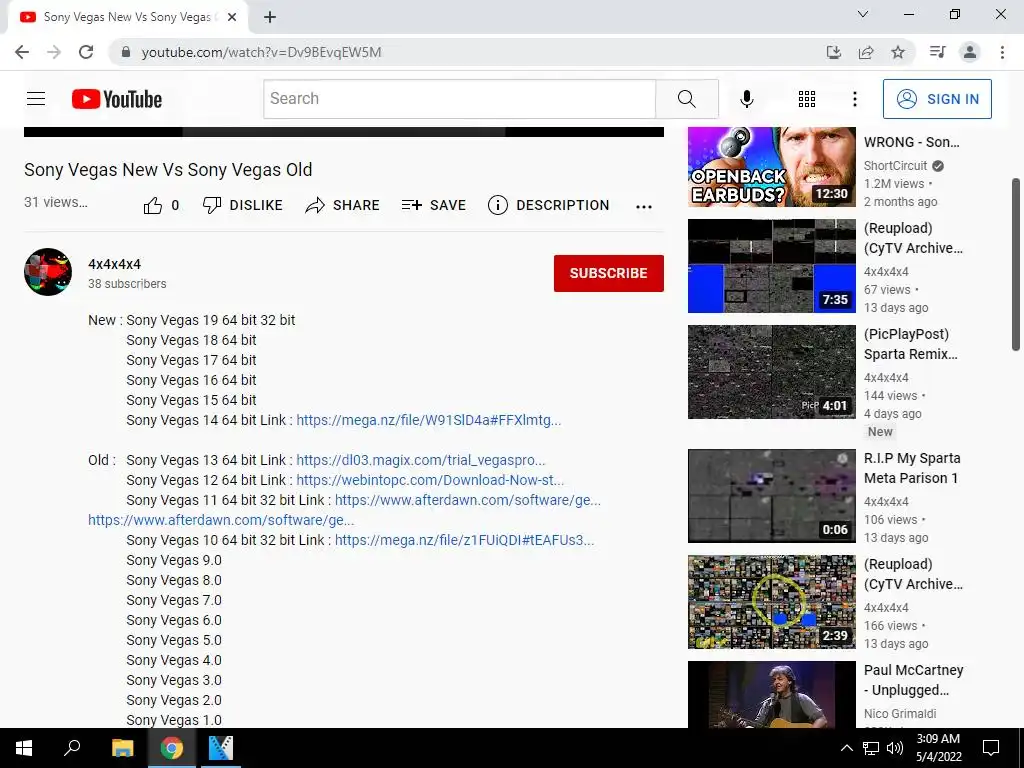The height and width of the screenshot is (768, 1024).
Task: Open the 2:39 Reupload video thumbnail
Action: (771, 601)
